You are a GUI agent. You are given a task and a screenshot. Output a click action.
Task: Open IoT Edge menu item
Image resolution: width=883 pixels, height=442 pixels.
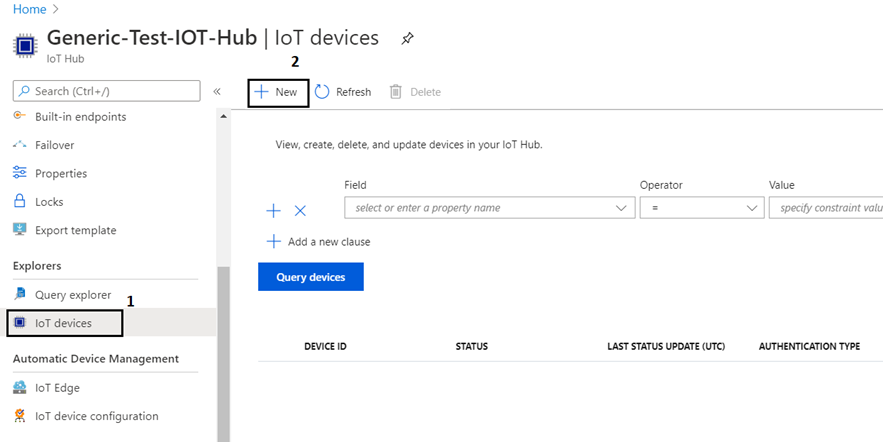[x=57, y=388]
